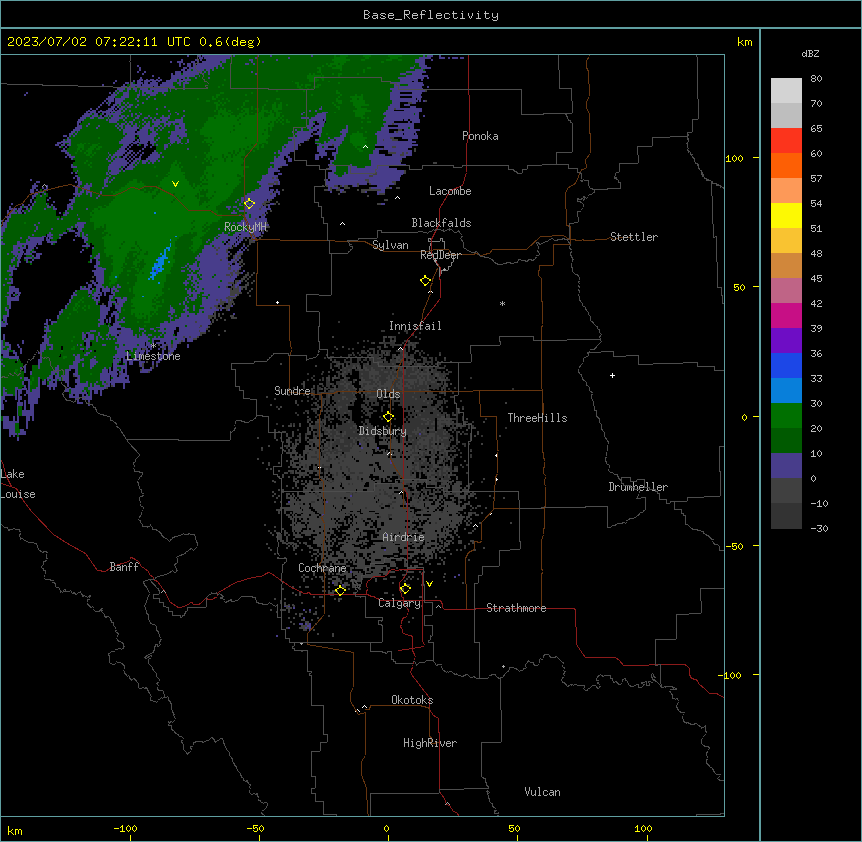Click the dBZ legend heading
Screen dimensions: 862x842
pos(810,53)
